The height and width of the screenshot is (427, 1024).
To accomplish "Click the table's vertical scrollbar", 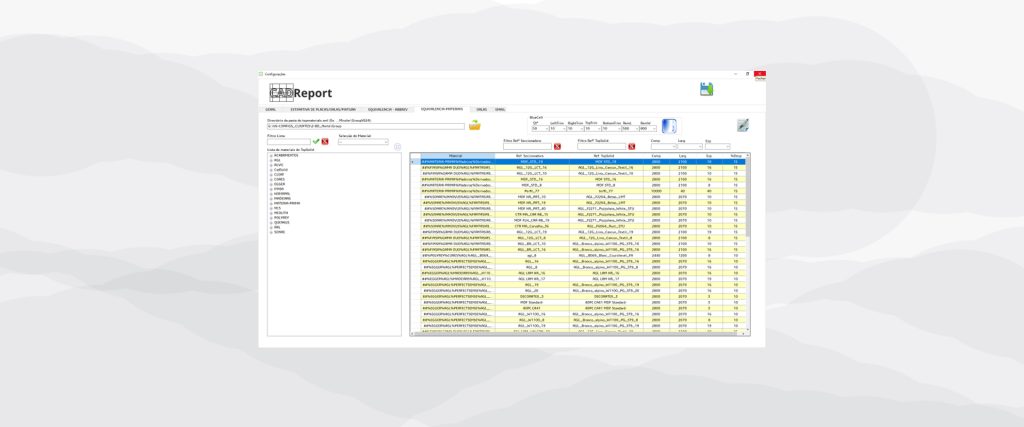I will (748, 242).
